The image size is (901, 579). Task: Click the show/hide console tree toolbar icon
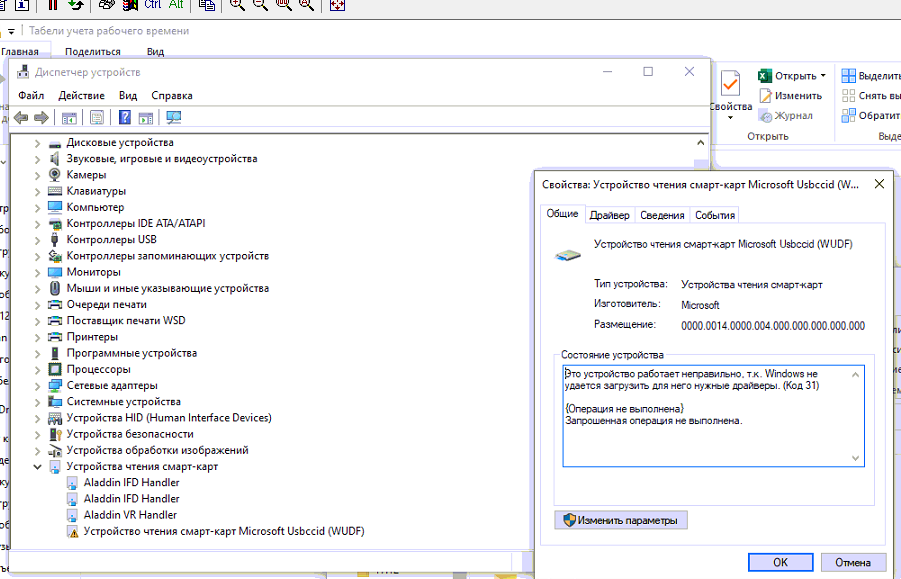(x=69, y=118)
